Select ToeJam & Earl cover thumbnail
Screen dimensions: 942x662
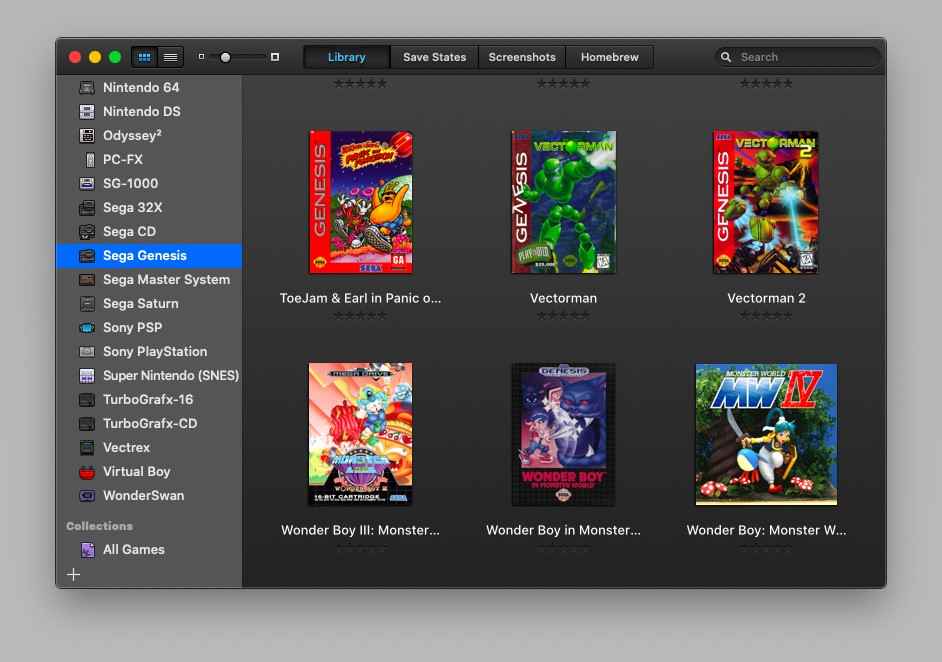click(360, 202)
